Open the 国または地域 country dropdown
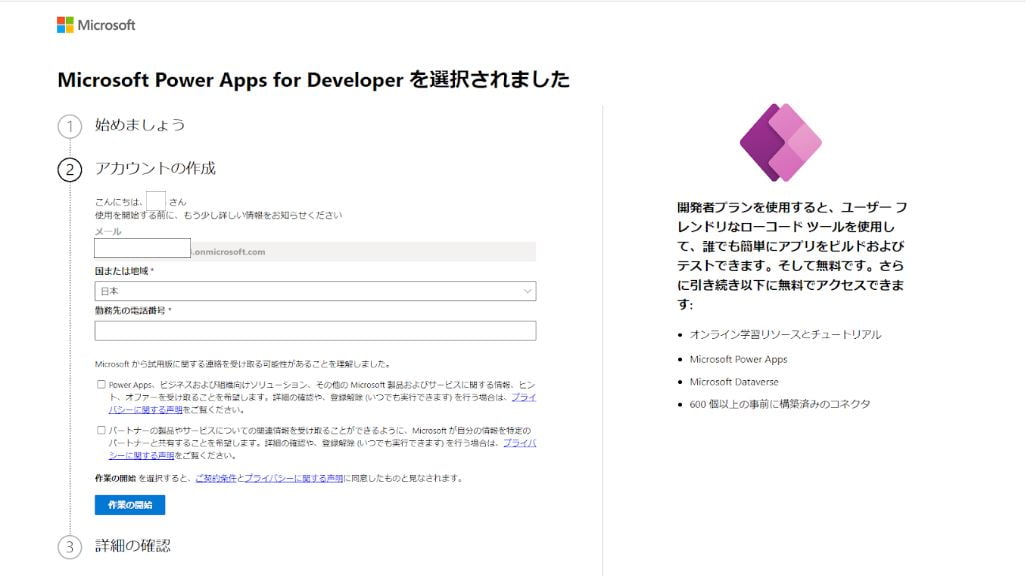The image size is (1026, 576). click(315, 291)
